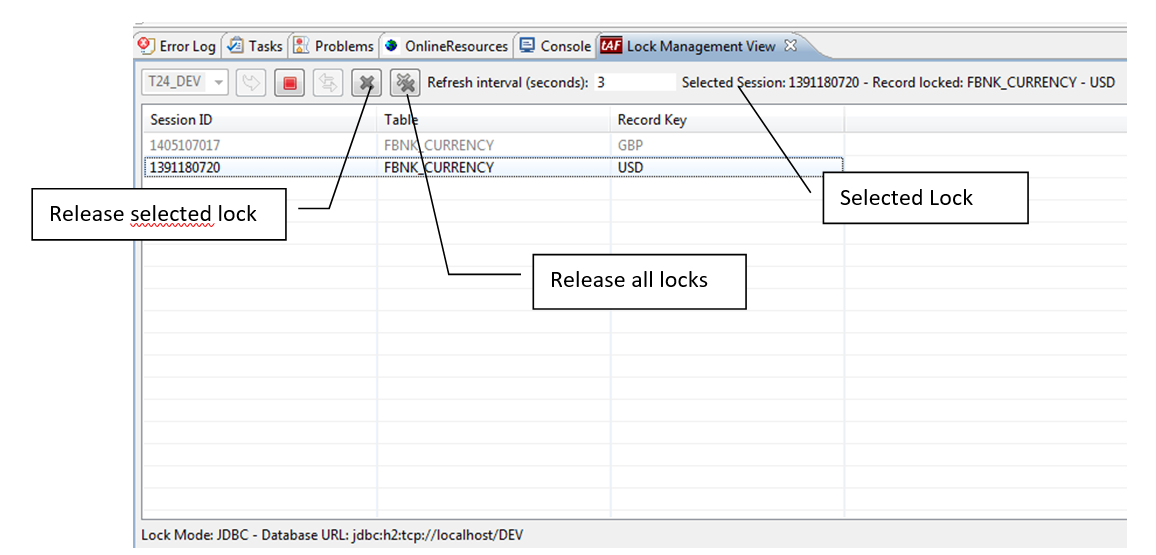
Task: Switch to the Error Log tab
Action: coord(177,46)
